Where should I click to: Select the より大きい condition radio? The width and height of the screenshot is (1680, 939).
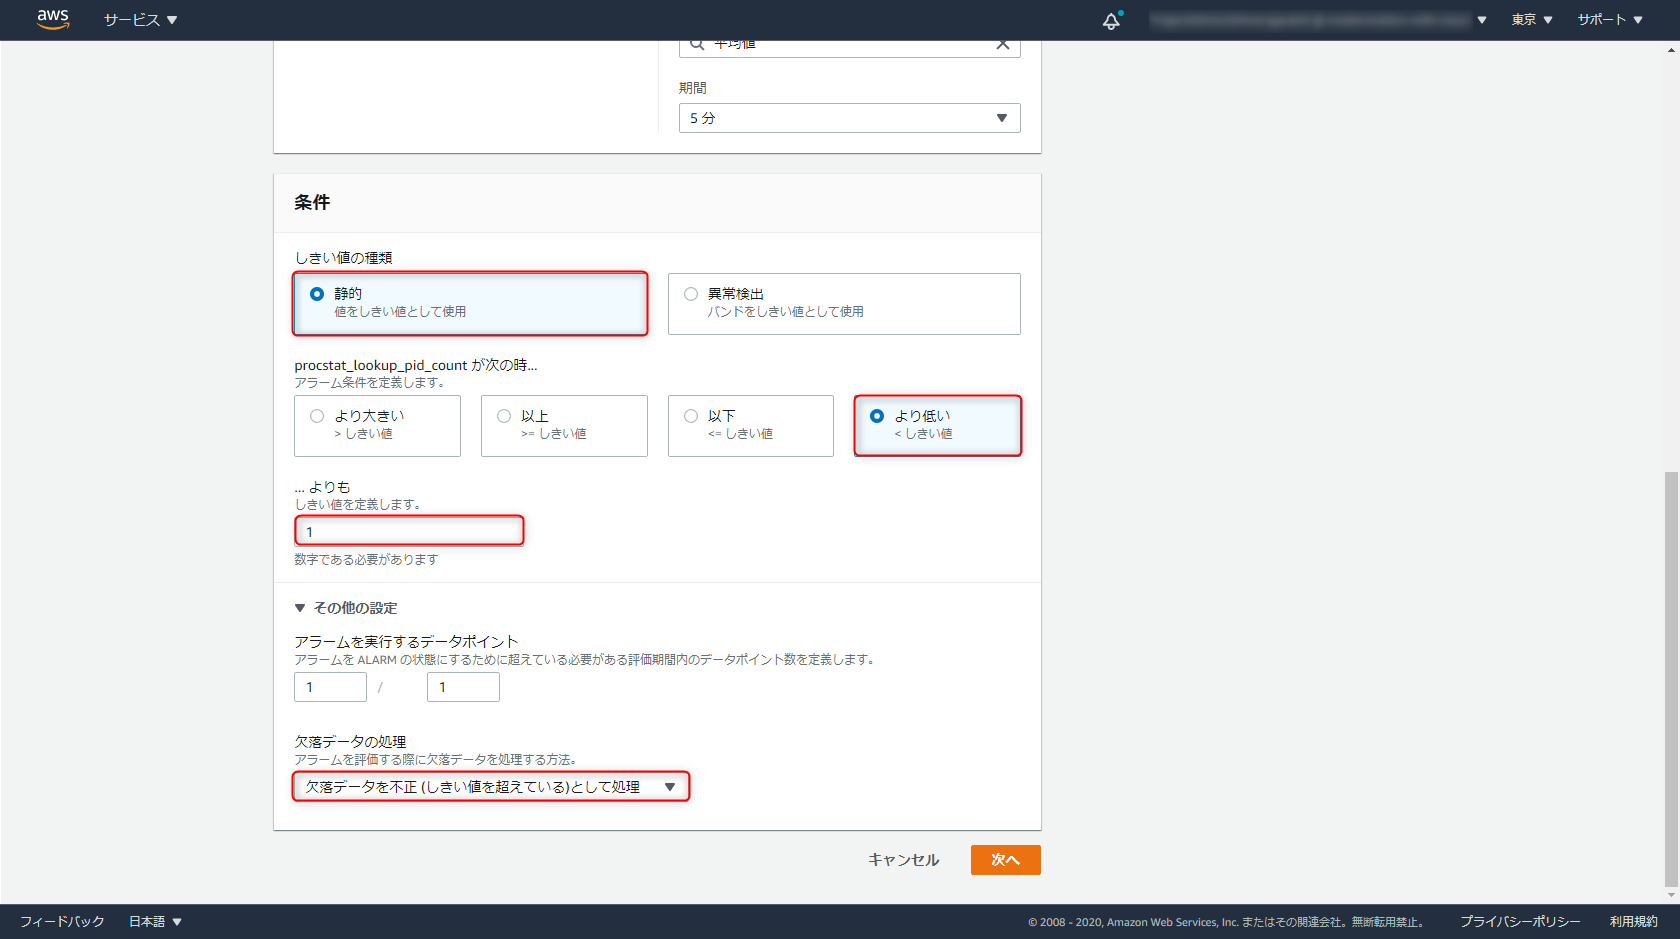point(317,416)
